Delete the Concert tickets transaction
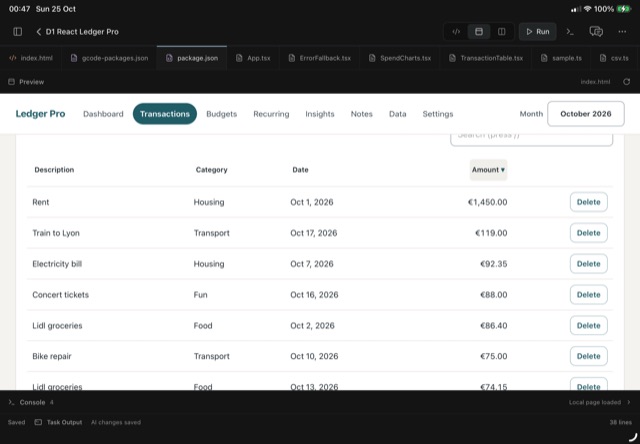 tap(589, 295)
